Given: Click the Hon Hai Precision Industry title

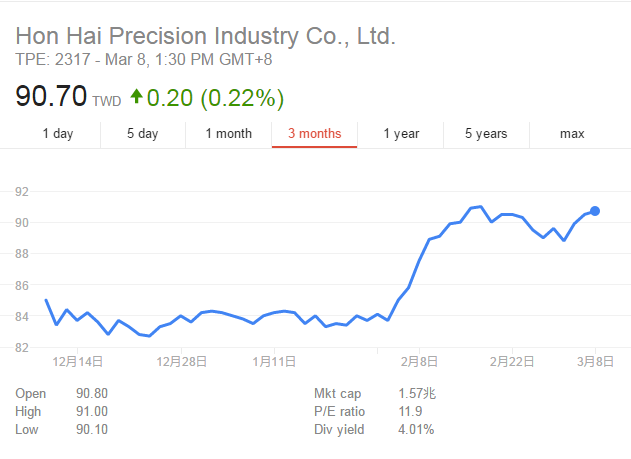Looking at the screenshot, I should (206, 37).
